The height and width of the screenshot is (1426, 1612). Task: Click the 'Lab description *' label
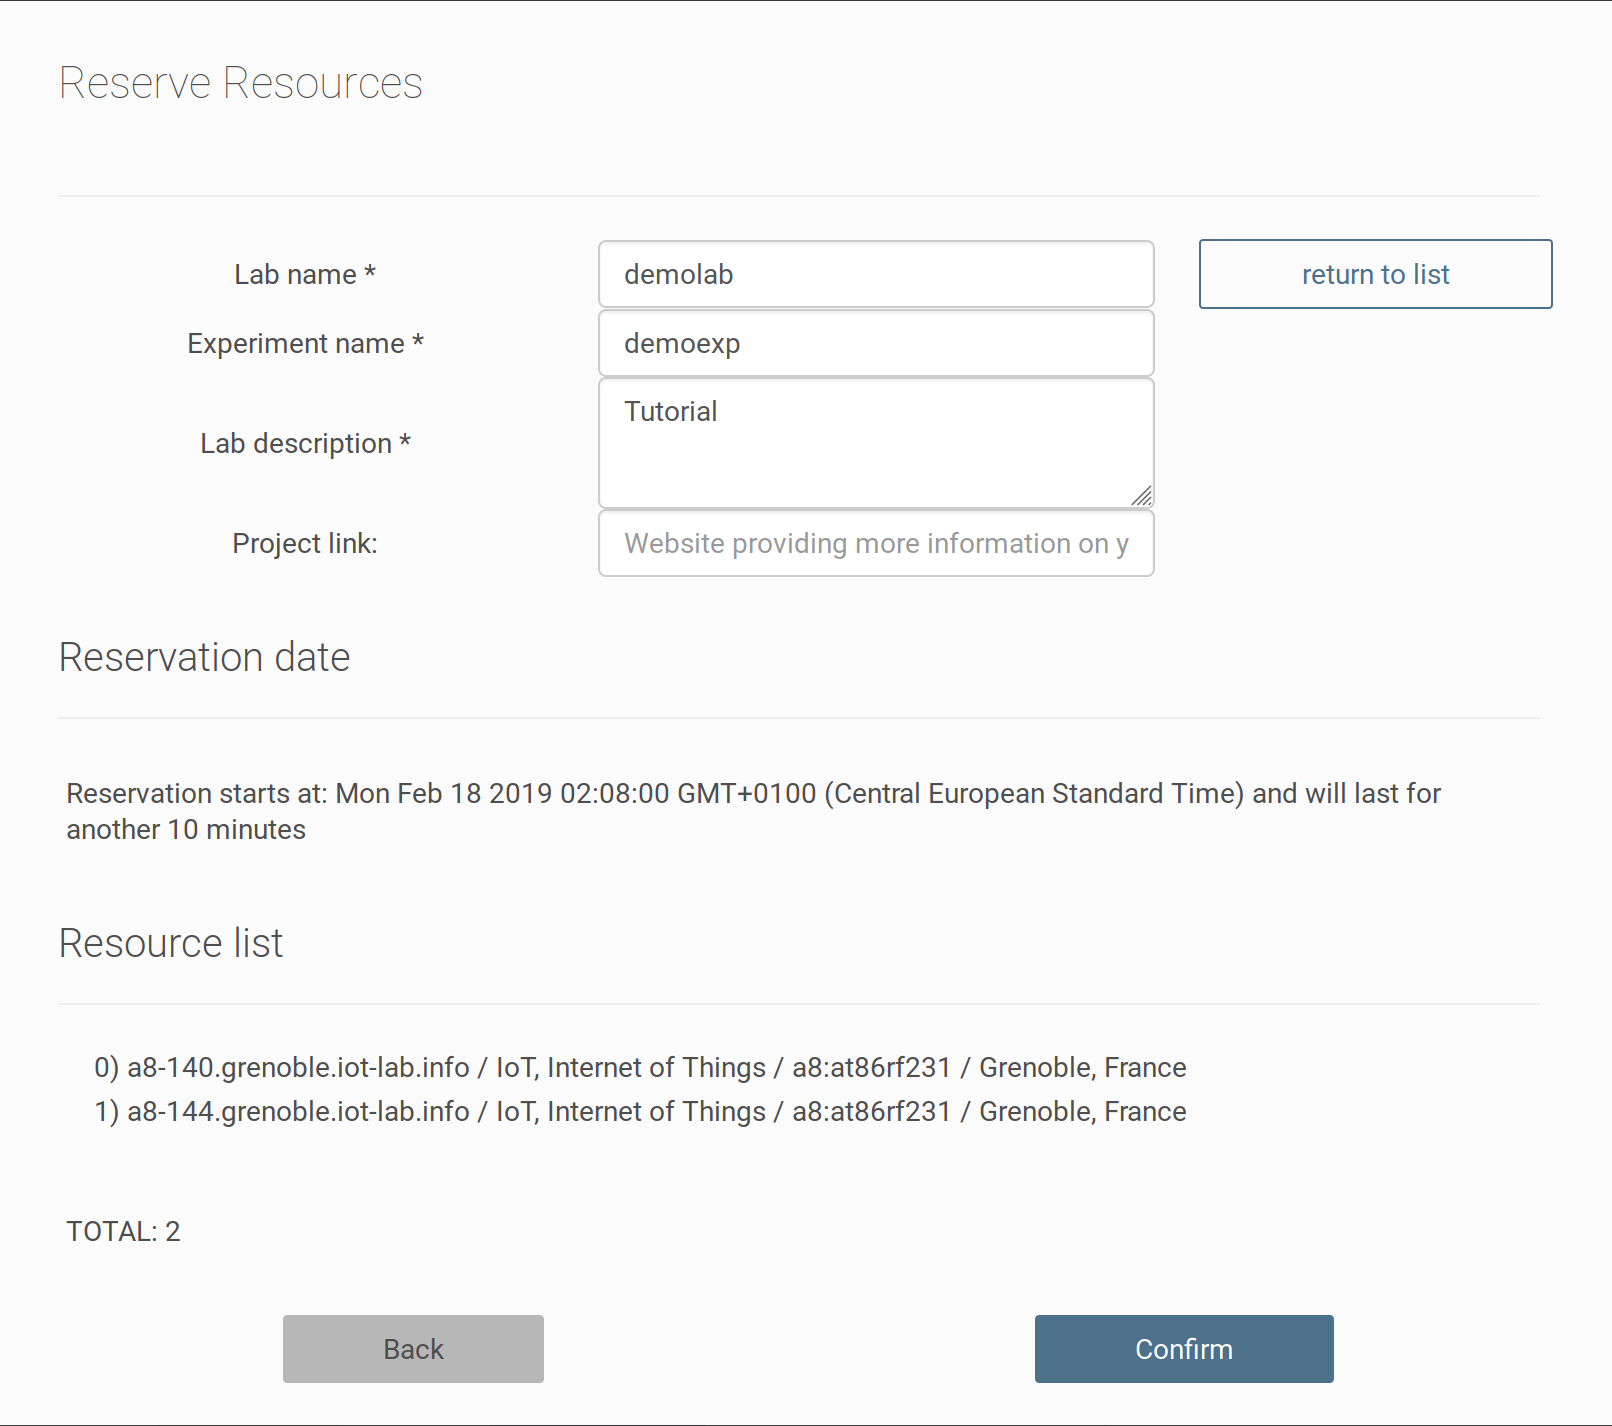[304, 443]
